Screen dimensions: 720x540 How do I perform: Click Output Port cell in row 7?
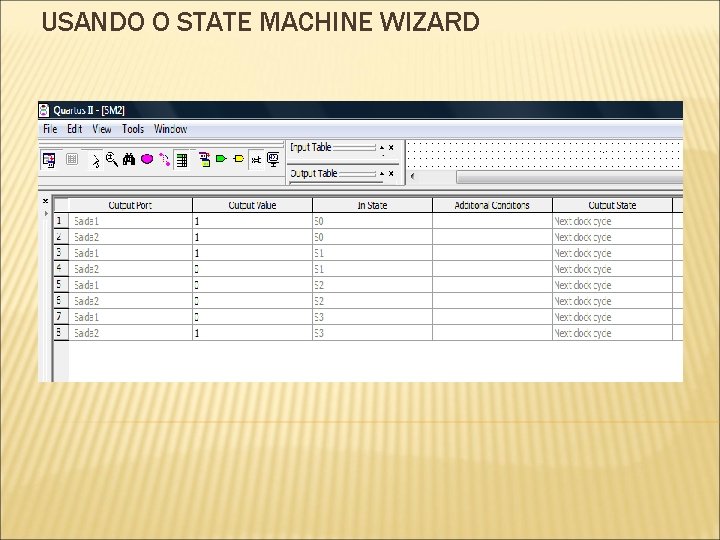130,317
